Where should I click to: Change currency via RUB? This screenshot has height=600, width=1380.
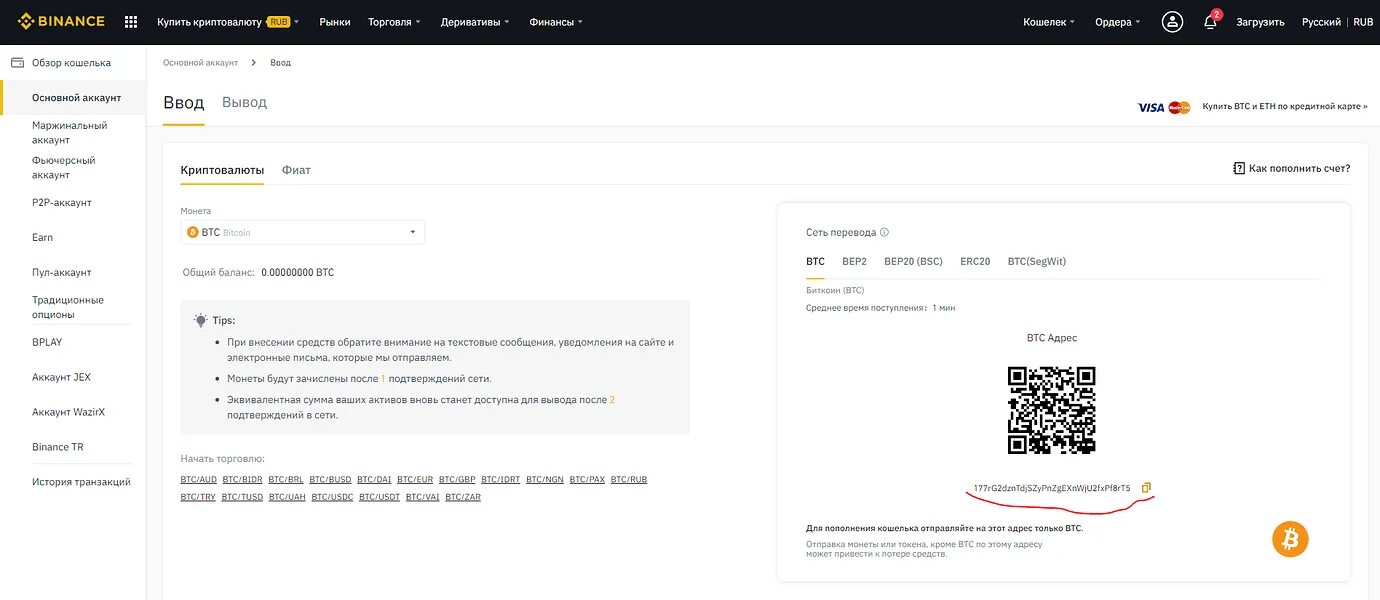click(1363, 22)
